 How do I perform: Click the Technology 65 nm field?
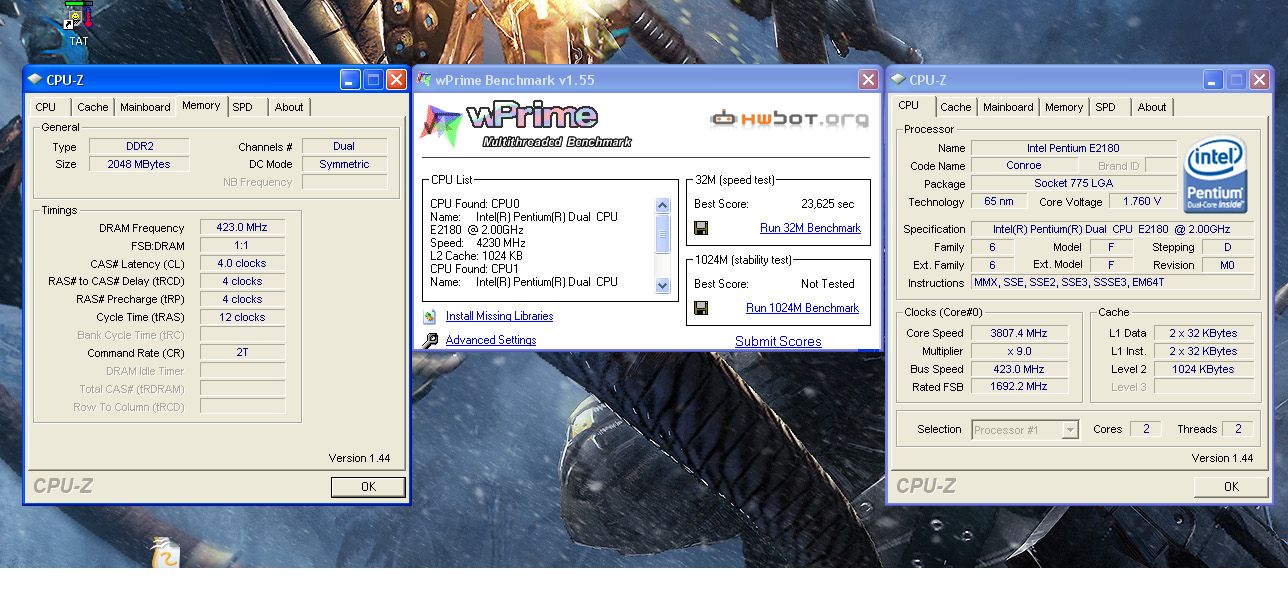[998, 201]
